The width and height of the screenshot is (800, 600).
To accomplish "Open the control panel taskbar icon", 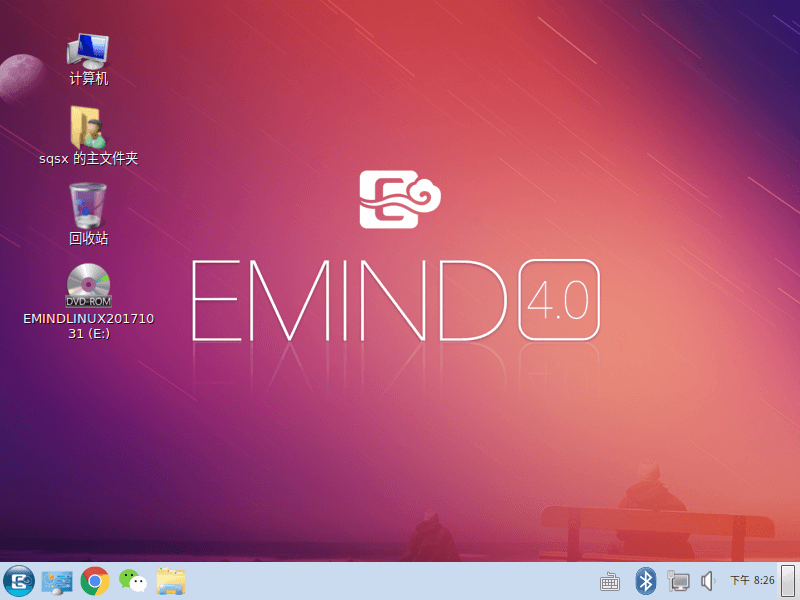I will (57, 582).
